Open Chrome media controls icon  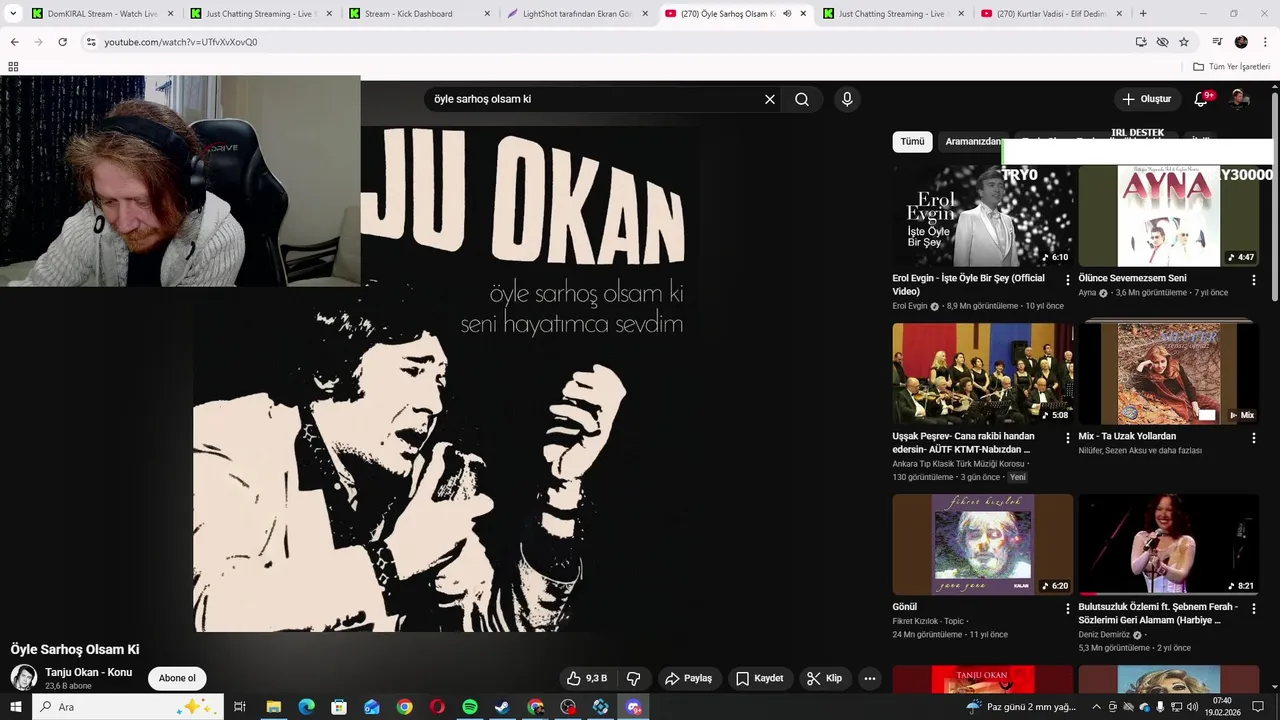1217,42
